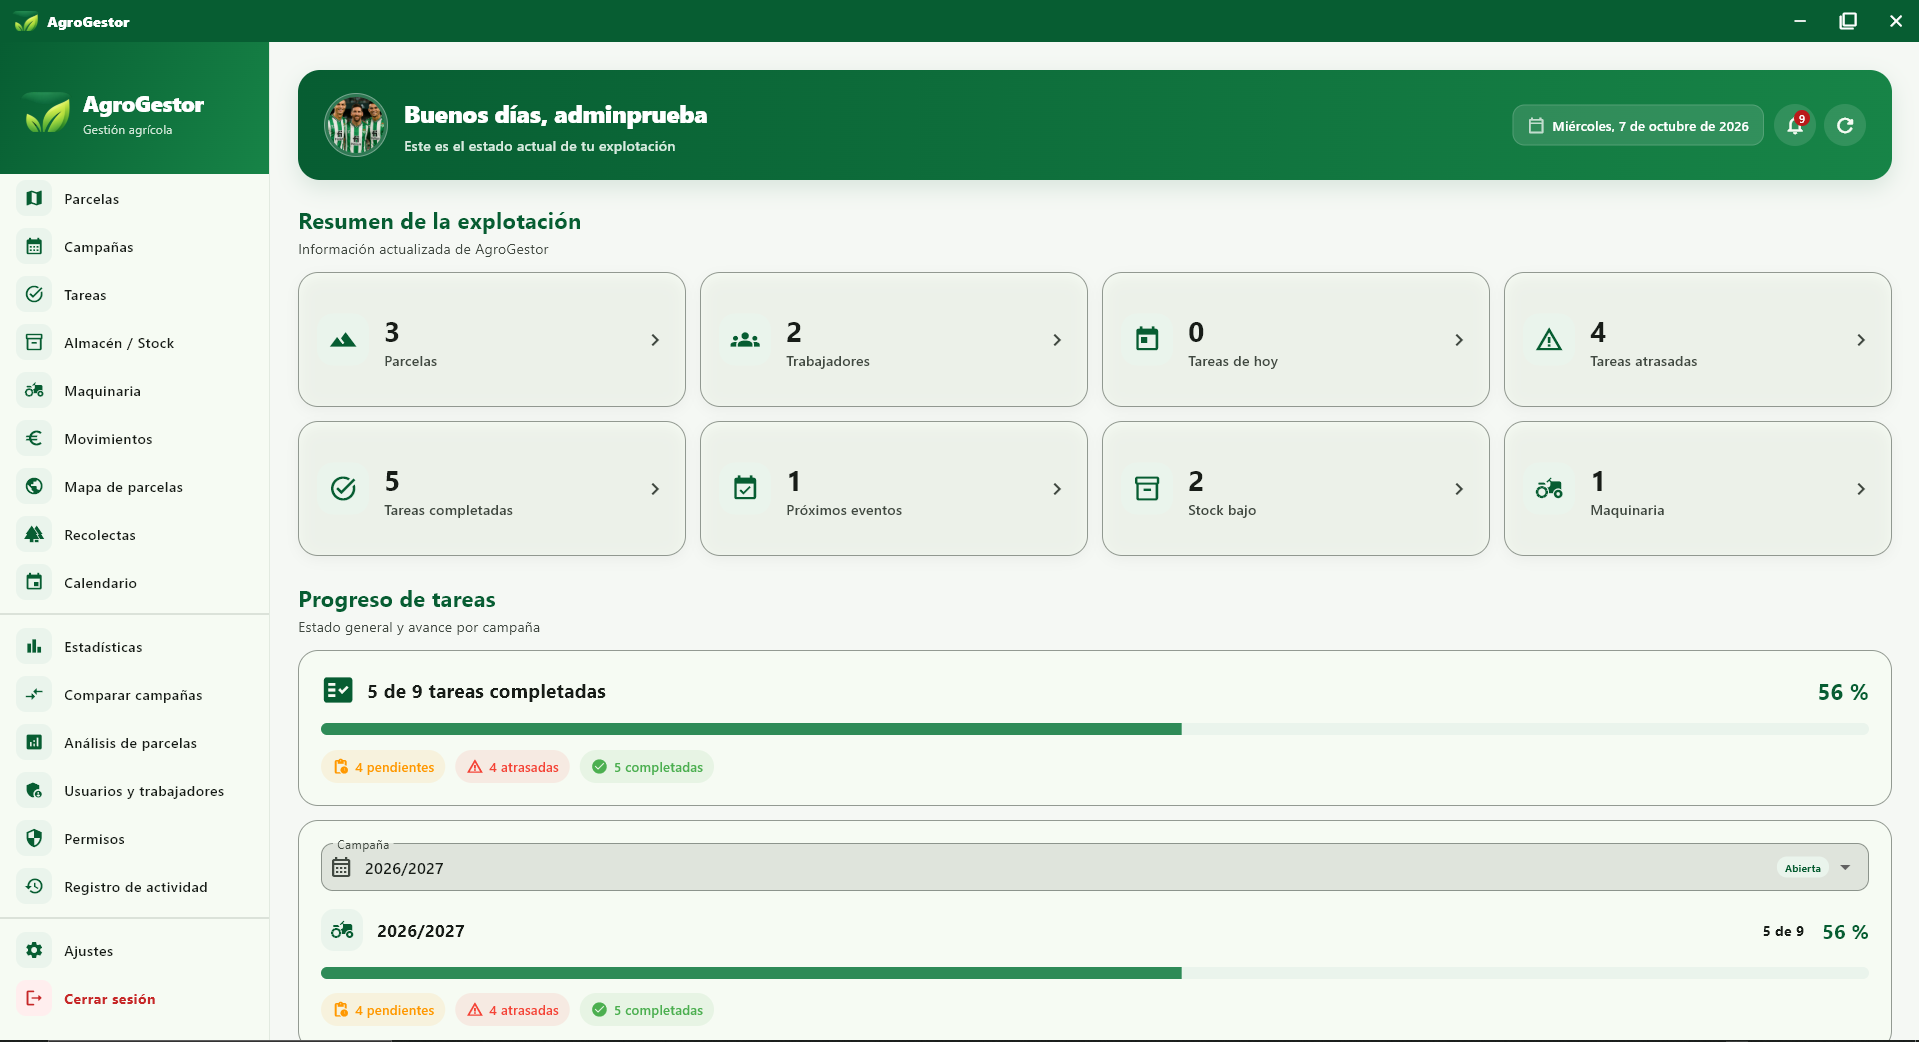Click the overall tasks progress bar
The width and height of the screenshot is (1919, 1042).
pyautogui.click(x=1094, y=729)
